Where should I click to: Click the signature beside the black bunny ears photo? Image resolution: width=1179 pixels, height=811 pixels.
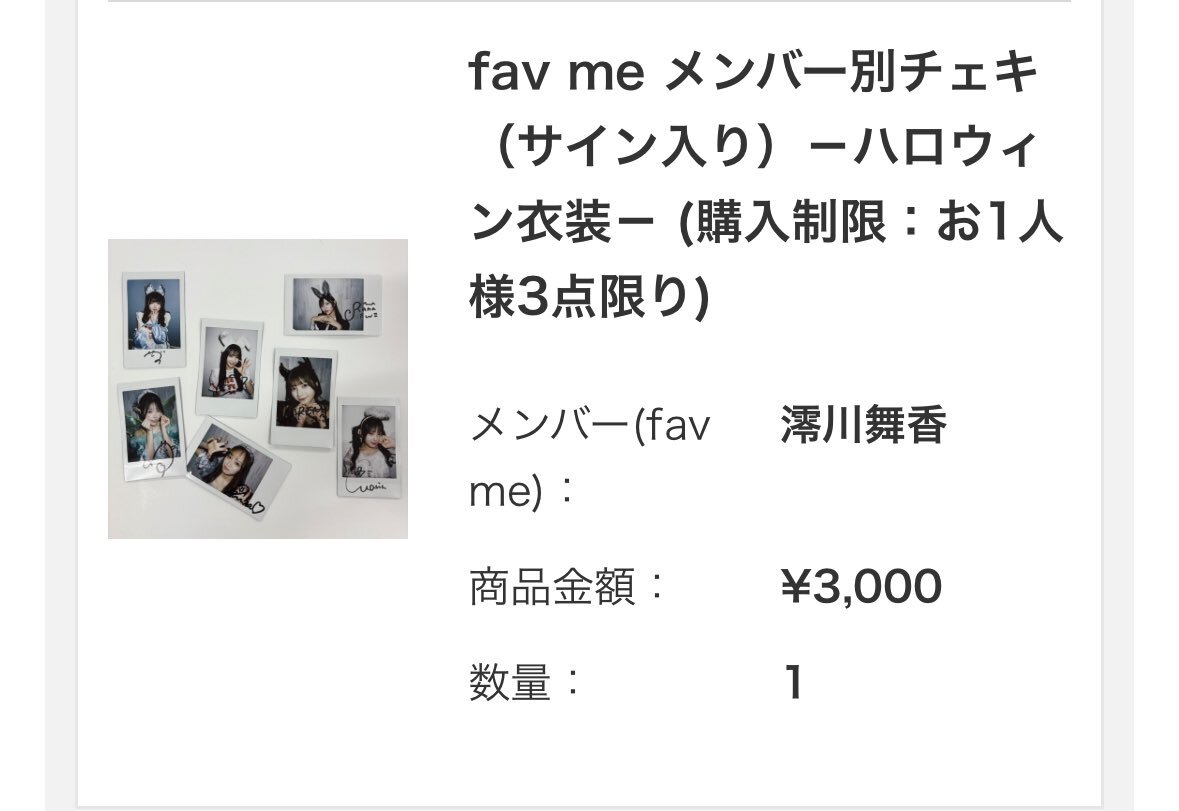click(x=364, y=307)
